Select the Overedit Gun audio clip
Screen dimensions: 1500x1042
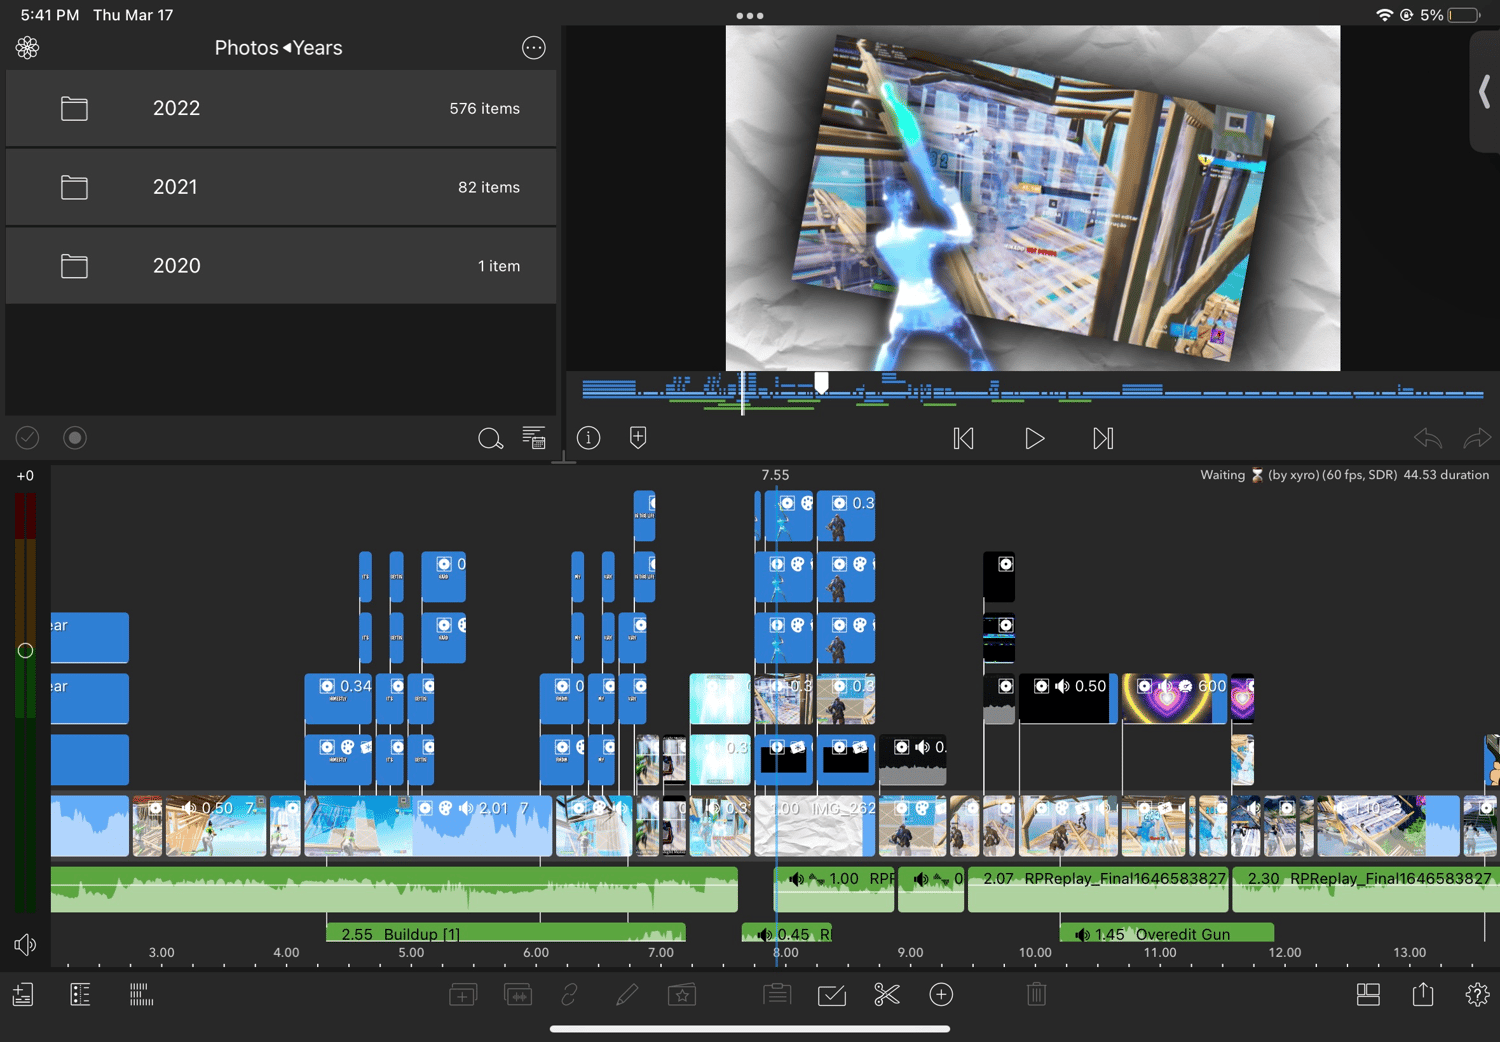(1167, 932)
